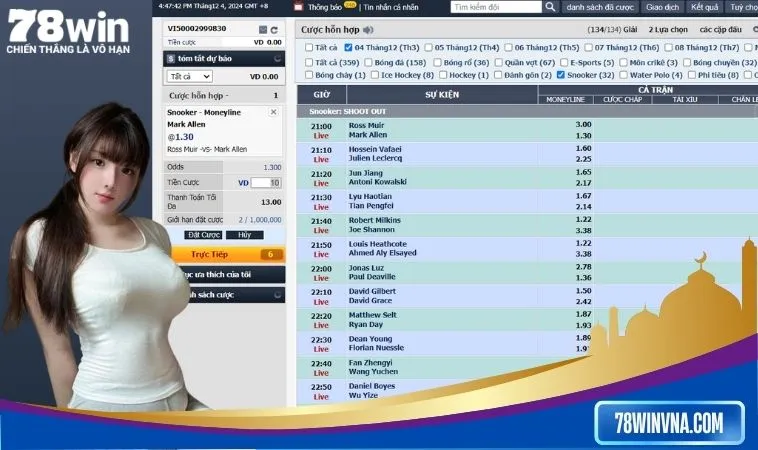Click the Tiền Cược stake input field
758x450 pixels.
click(x=266, y=183)
